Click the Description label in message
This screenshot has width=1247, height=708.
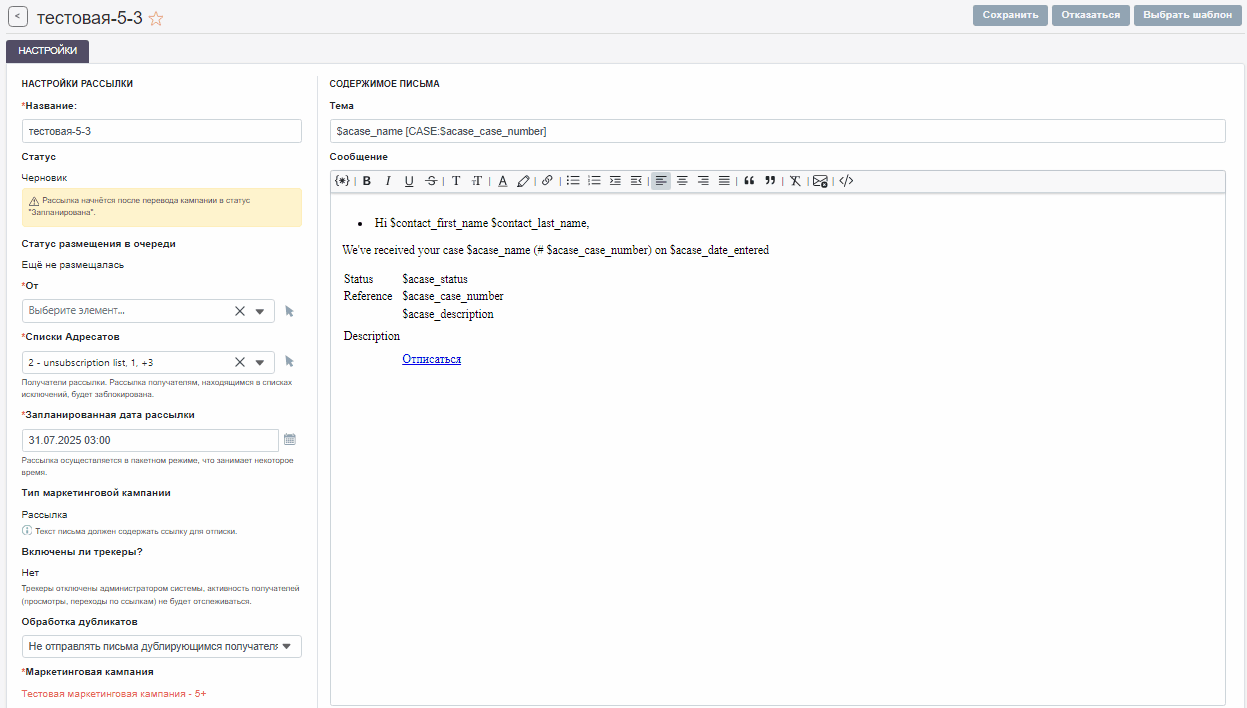click(372, 336)
